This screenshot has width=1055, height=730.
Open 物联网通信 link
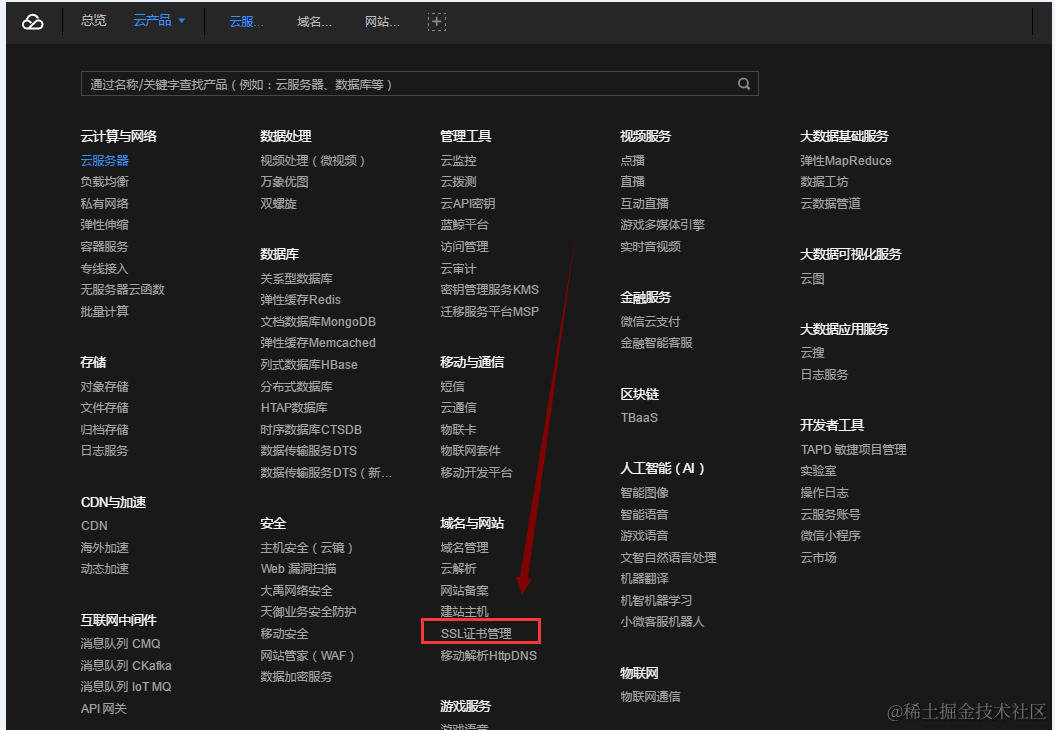(650, 696)
